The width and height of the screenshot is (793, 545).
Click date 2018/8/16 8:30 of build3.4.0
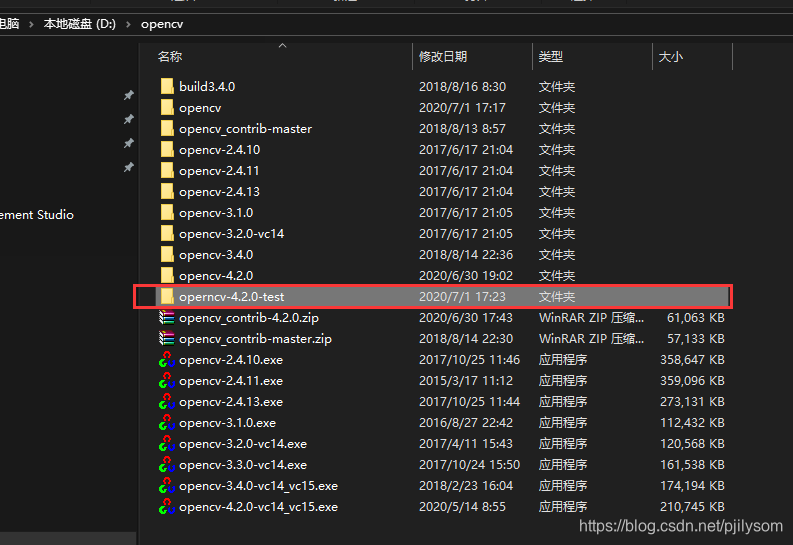[x=462, y=86]
